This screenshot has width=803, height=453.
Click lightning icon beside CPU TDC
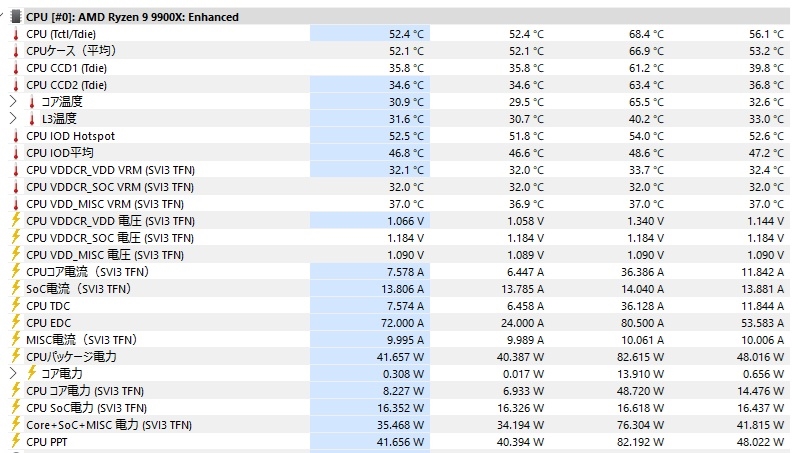15,306
